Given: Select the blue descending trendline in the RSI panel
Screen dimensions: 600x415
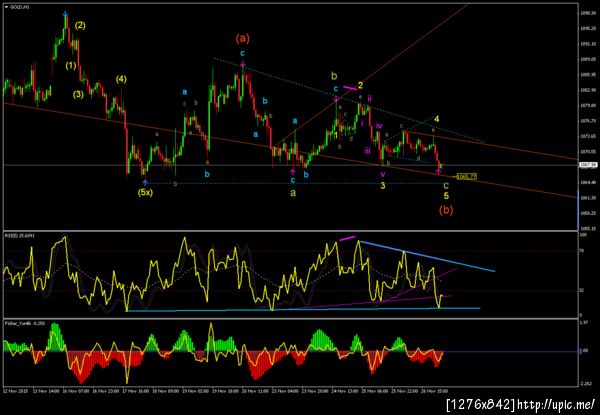Looking at the screenshot, I should 427,256.
